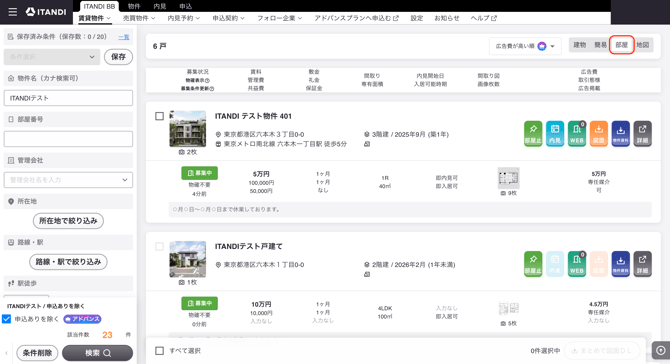Viewport: 670px width, 364px height.
Task: Switch to the 物件 top tab
Action: pyautogui.click(x=134, y=6)
